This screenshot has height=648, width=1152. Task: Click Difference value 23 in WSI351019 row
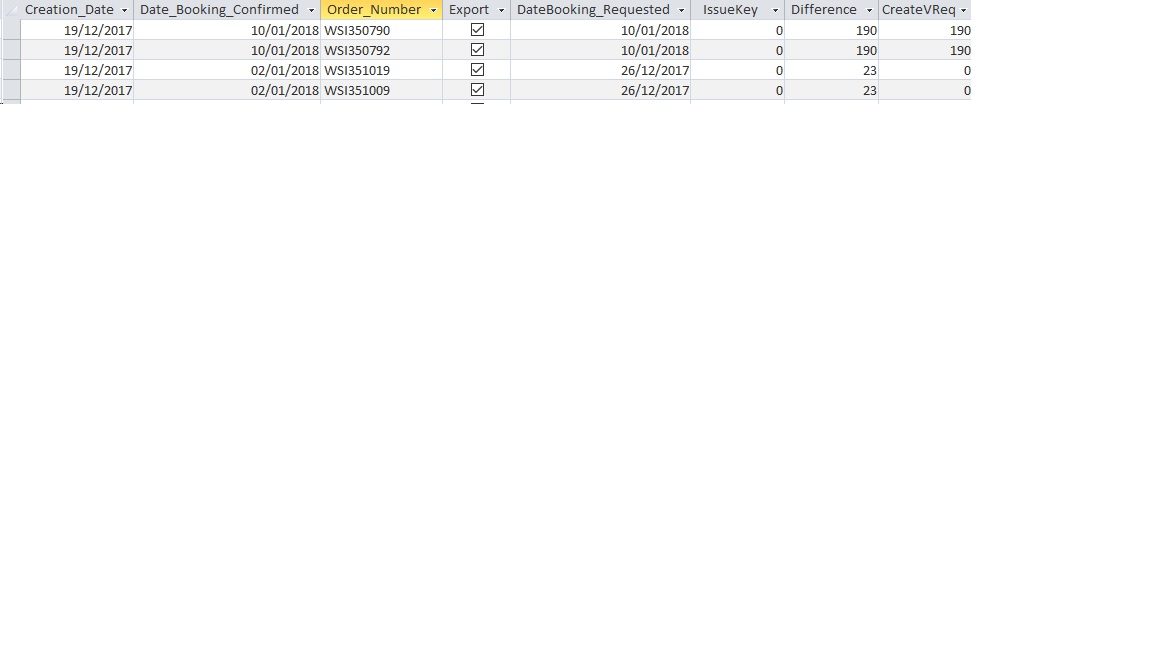(832, 70)
